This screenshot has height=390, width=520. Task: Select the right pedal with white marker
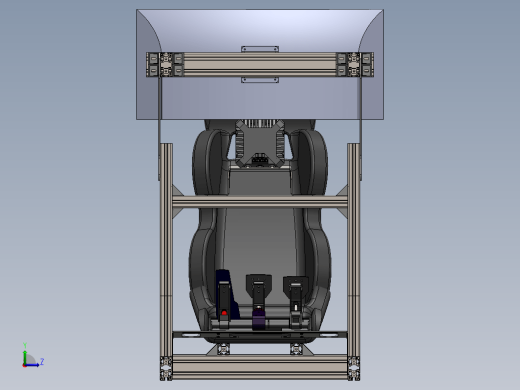(x=295, y=301)
